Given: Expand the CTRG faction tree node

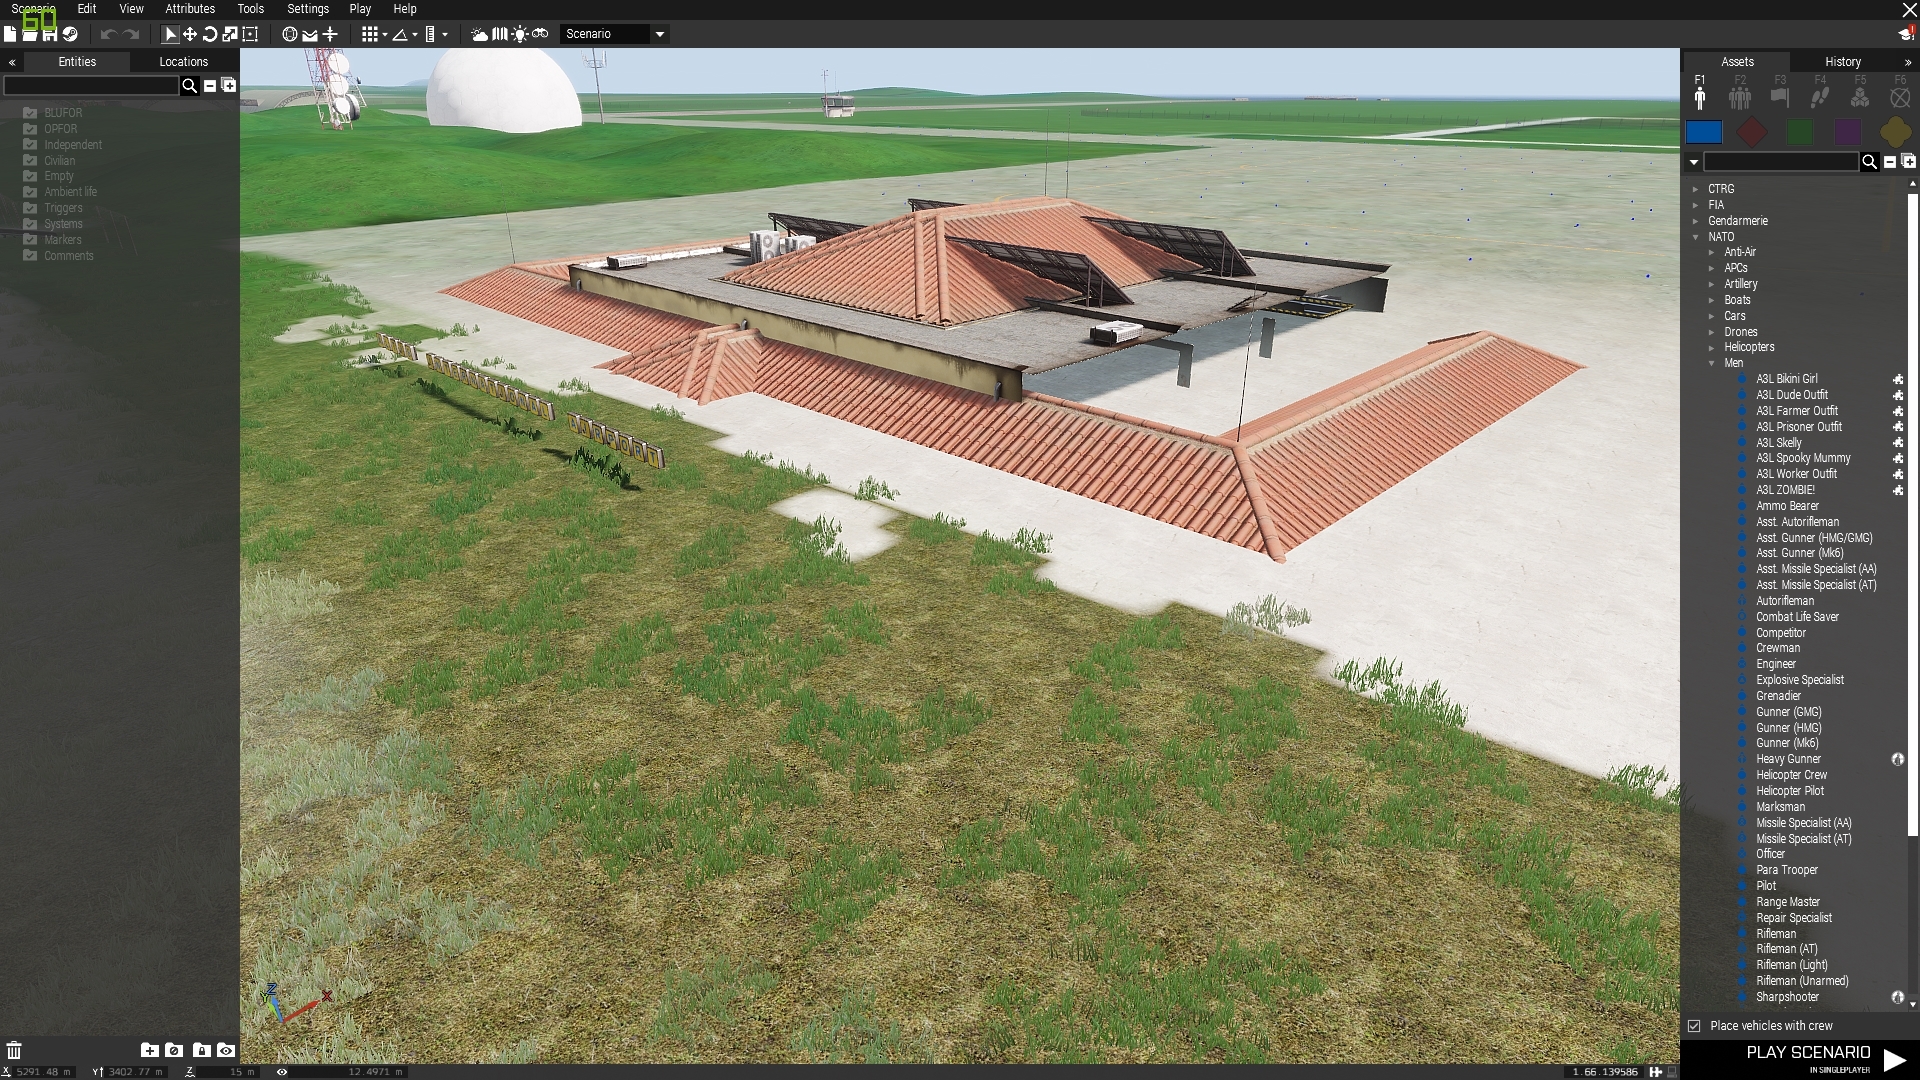Looking at the screenshot, I should (1696, 189).
